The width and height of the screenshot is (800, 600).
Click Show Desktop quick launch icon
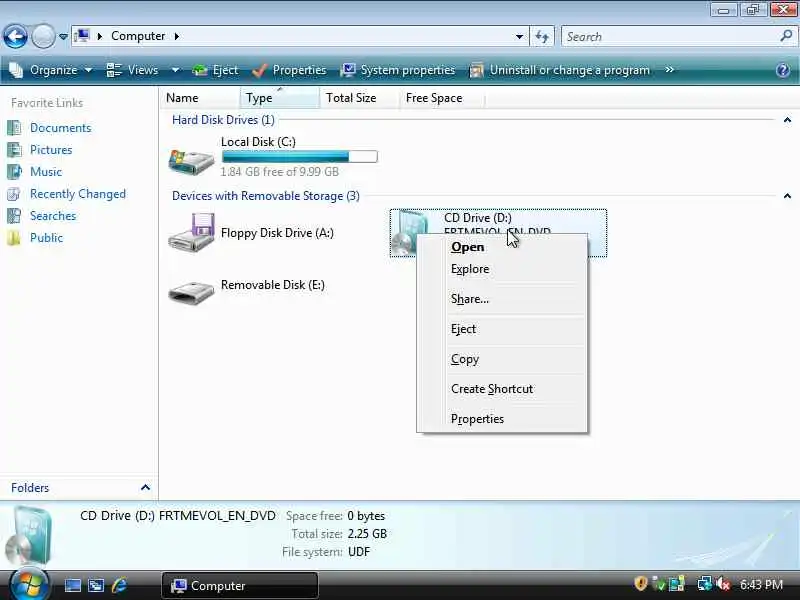point(72,585)
